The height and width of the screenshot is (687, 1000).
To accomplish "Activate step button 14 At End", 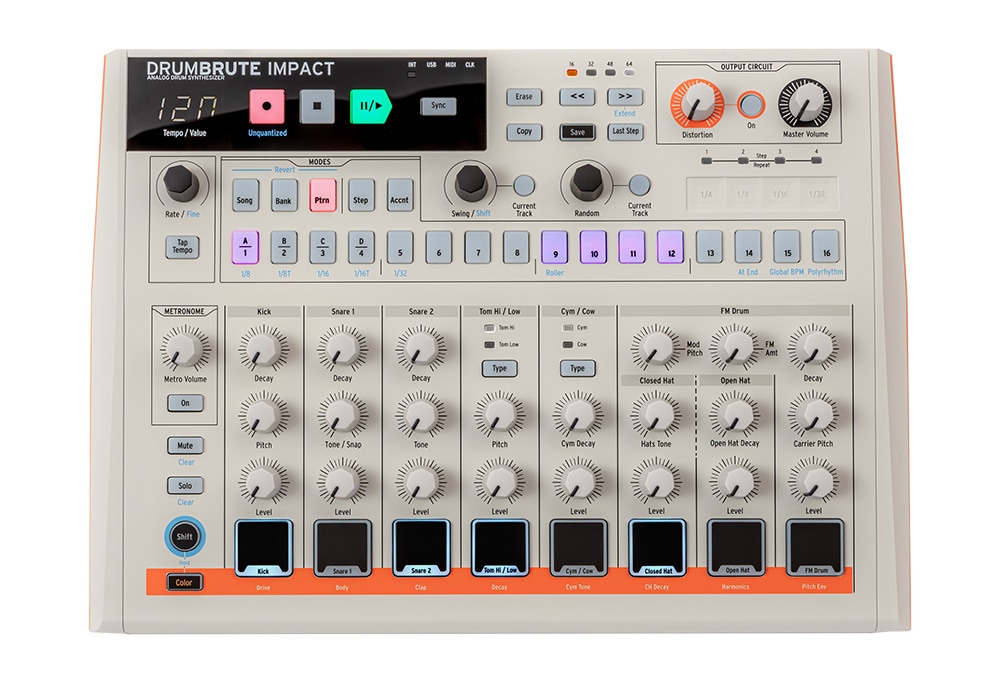I will coord(749,247).
